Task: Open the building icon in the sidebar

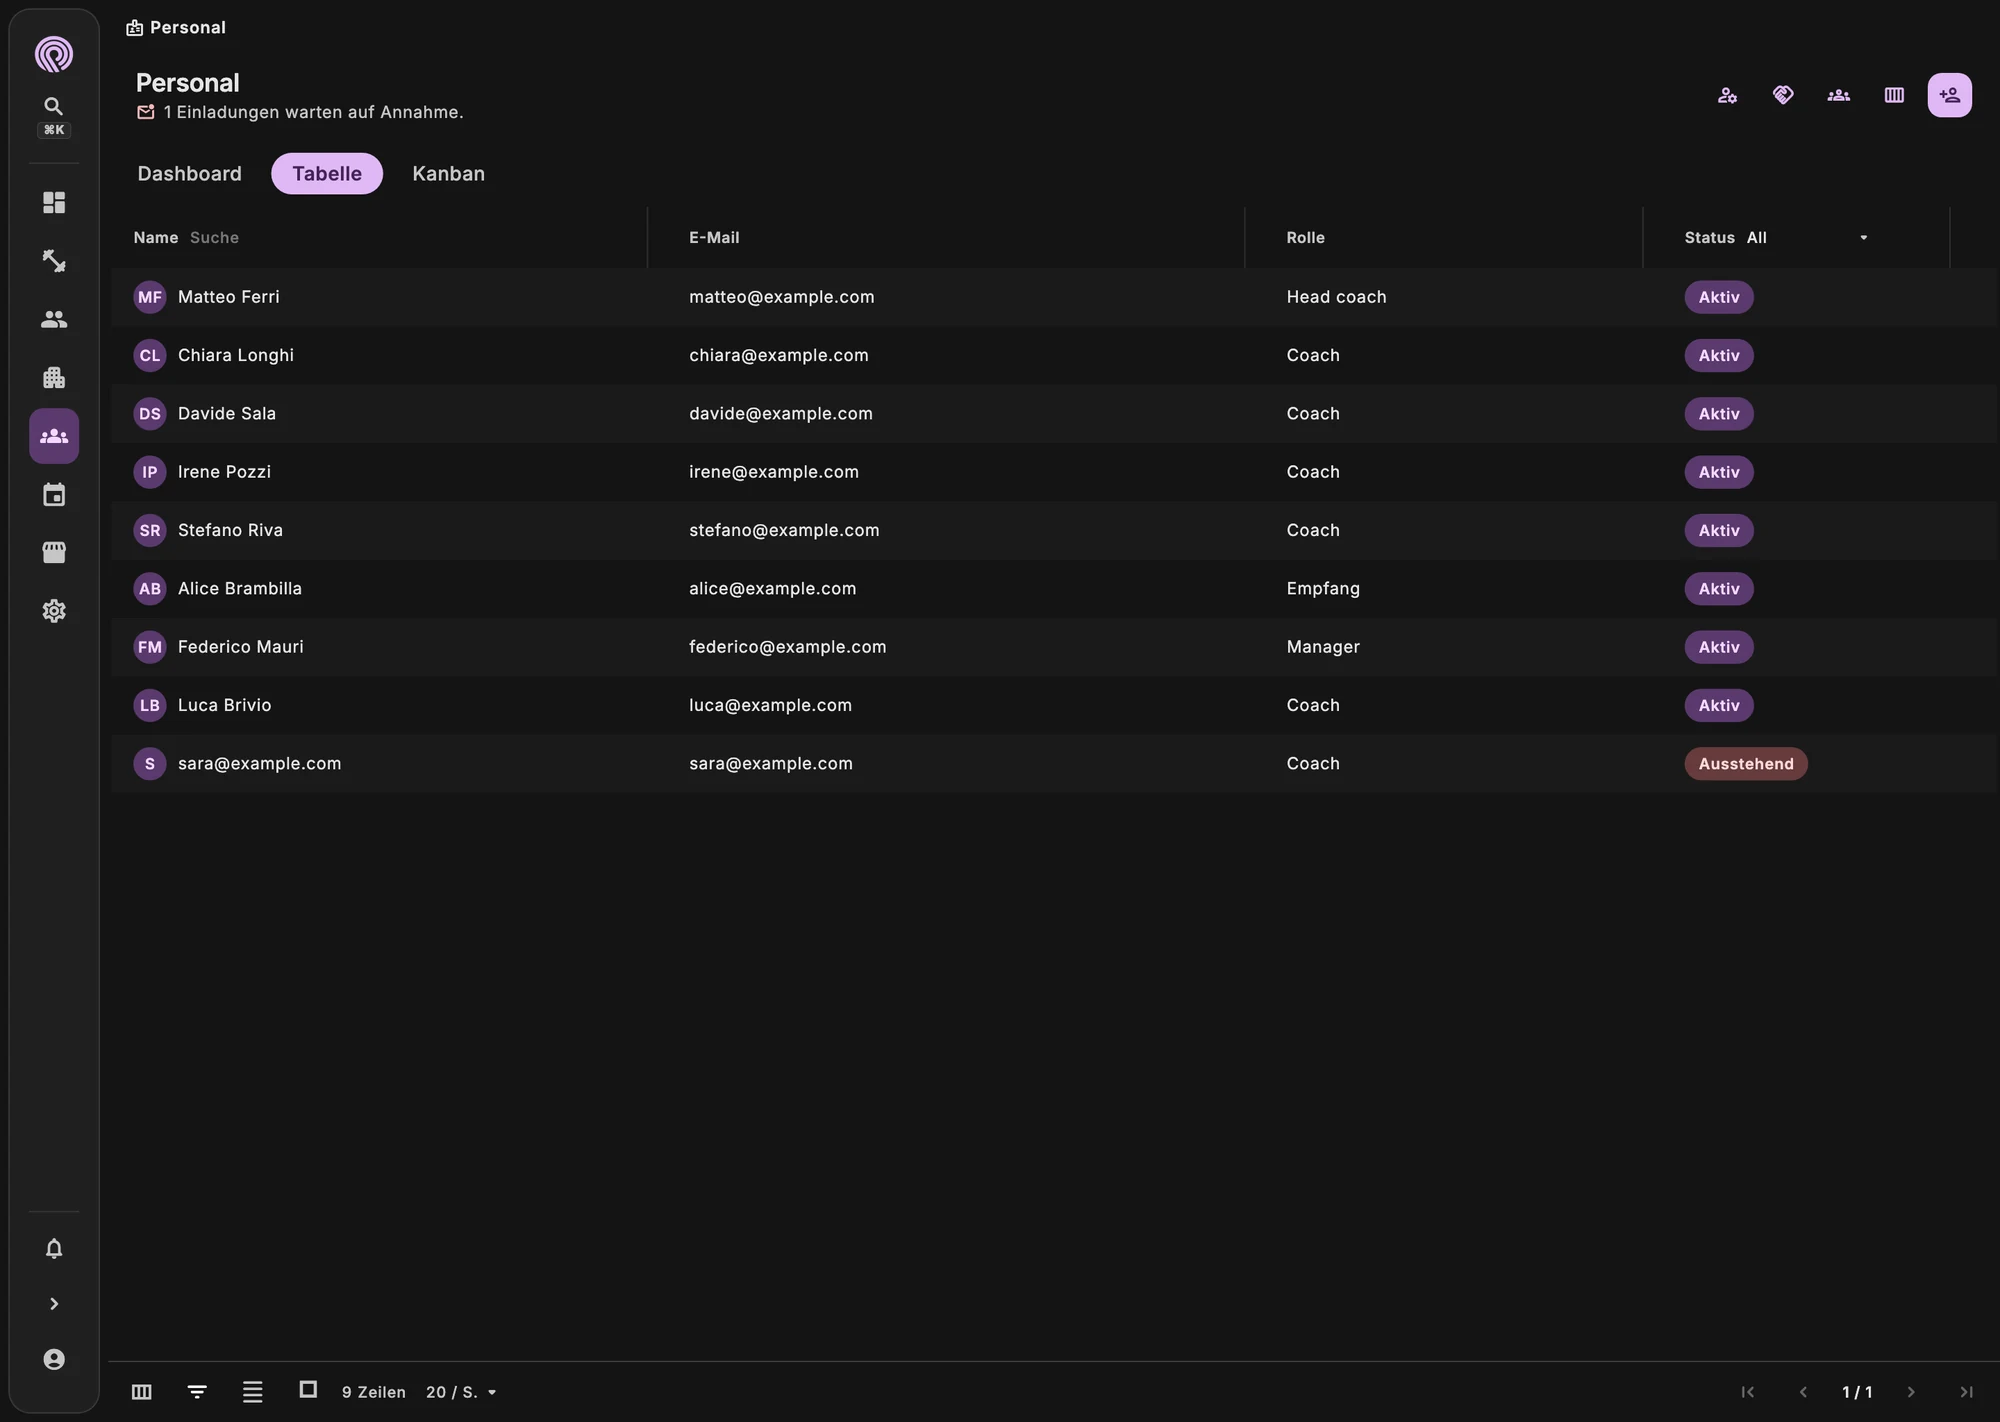Action: coord(54,378)
